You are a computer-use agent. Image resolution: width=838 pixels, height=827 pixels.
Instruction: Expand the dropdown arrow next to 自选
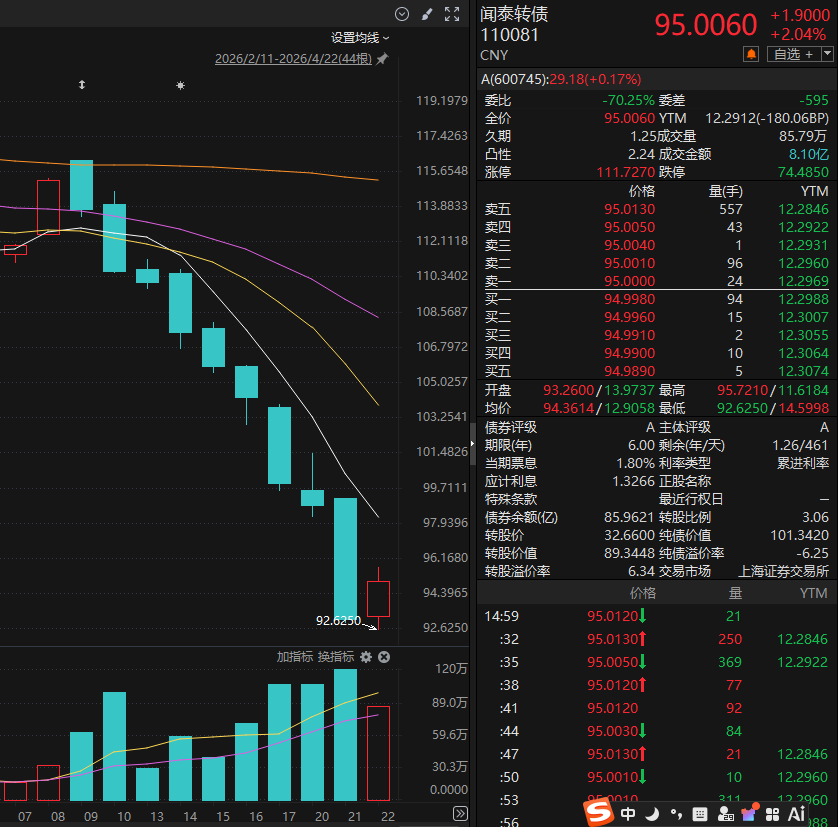click(x=825, y=54)
